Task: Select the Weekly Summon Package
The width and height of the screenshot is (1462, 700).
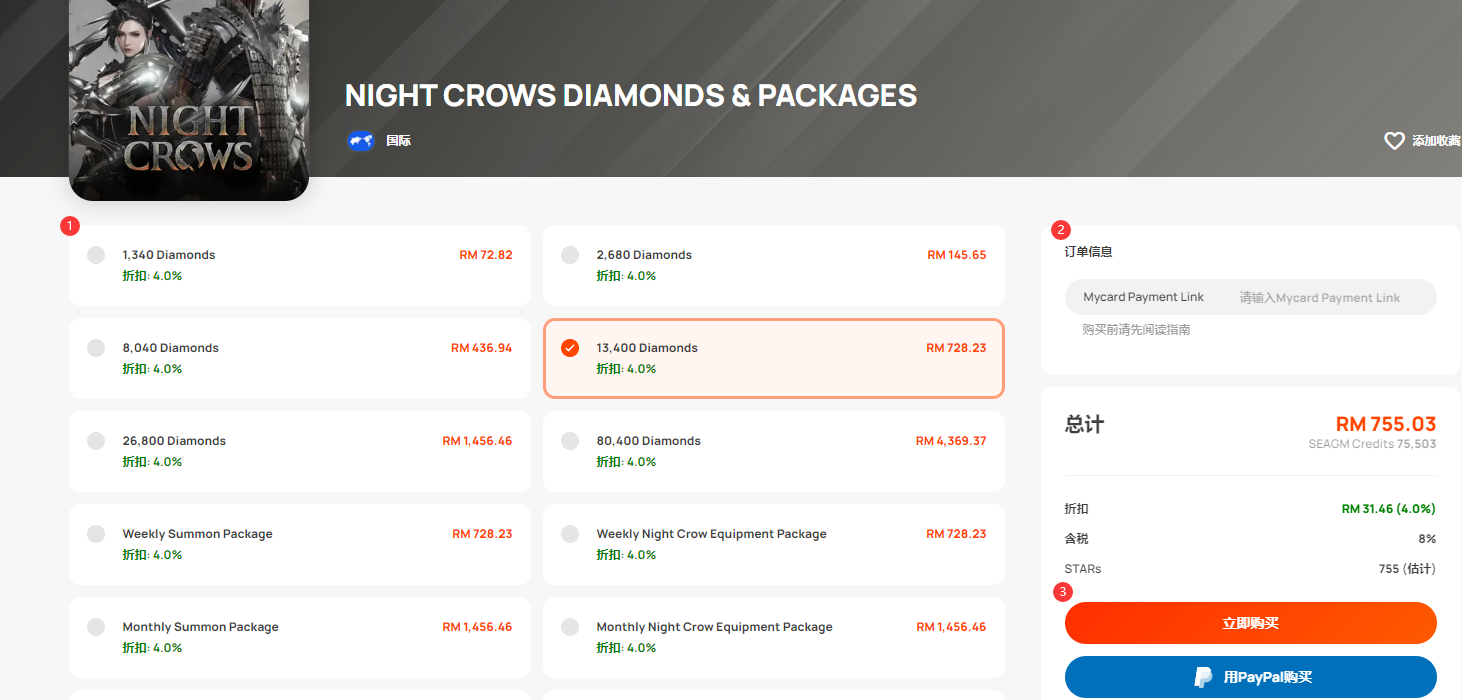Action: [300, 544]
